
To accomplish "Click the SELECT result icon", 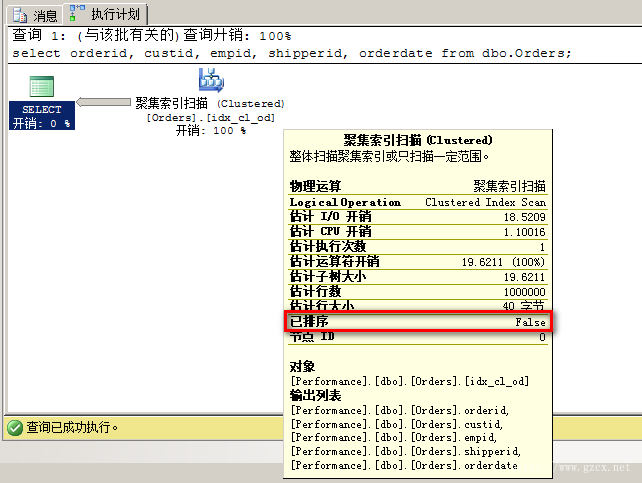I will pyautogui.click(x=42, y=86).
